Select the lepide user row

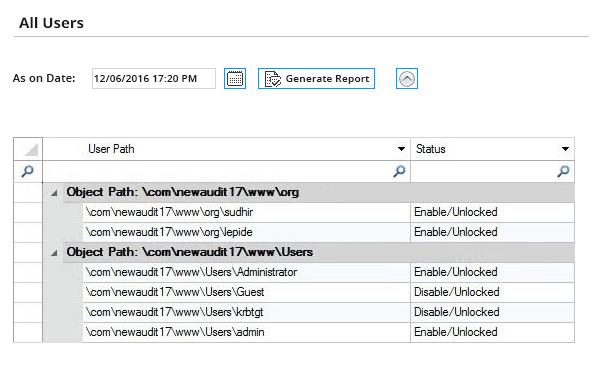coord(328,232)
